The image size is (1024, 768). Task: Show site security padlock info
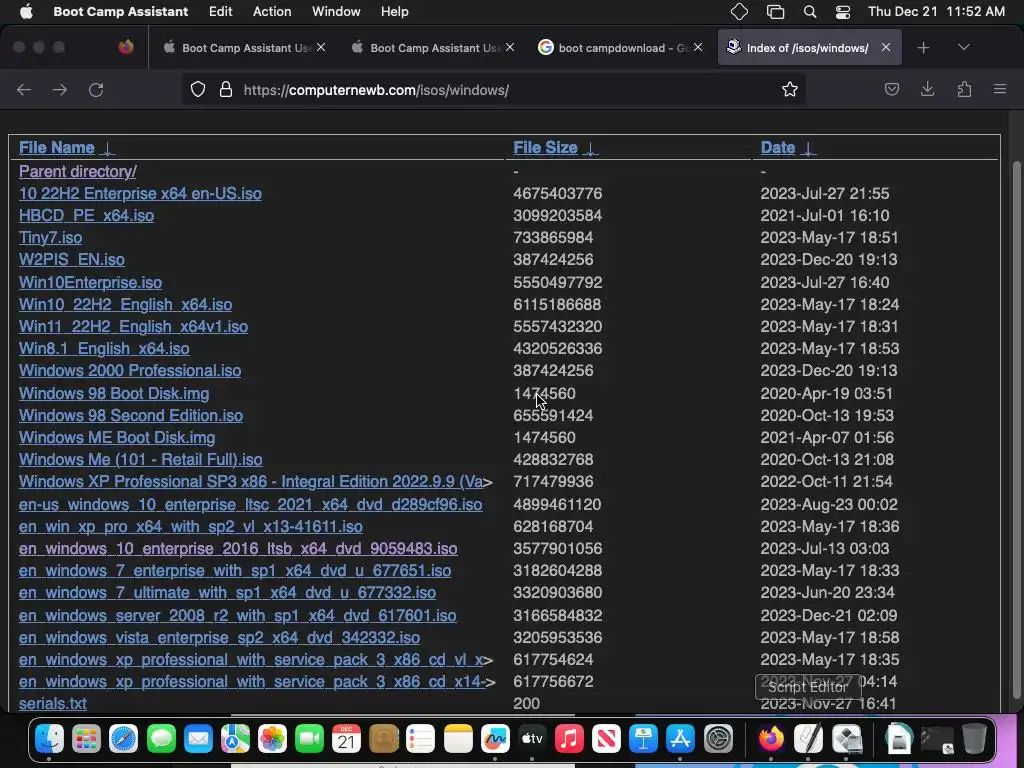tap(226, 89)
